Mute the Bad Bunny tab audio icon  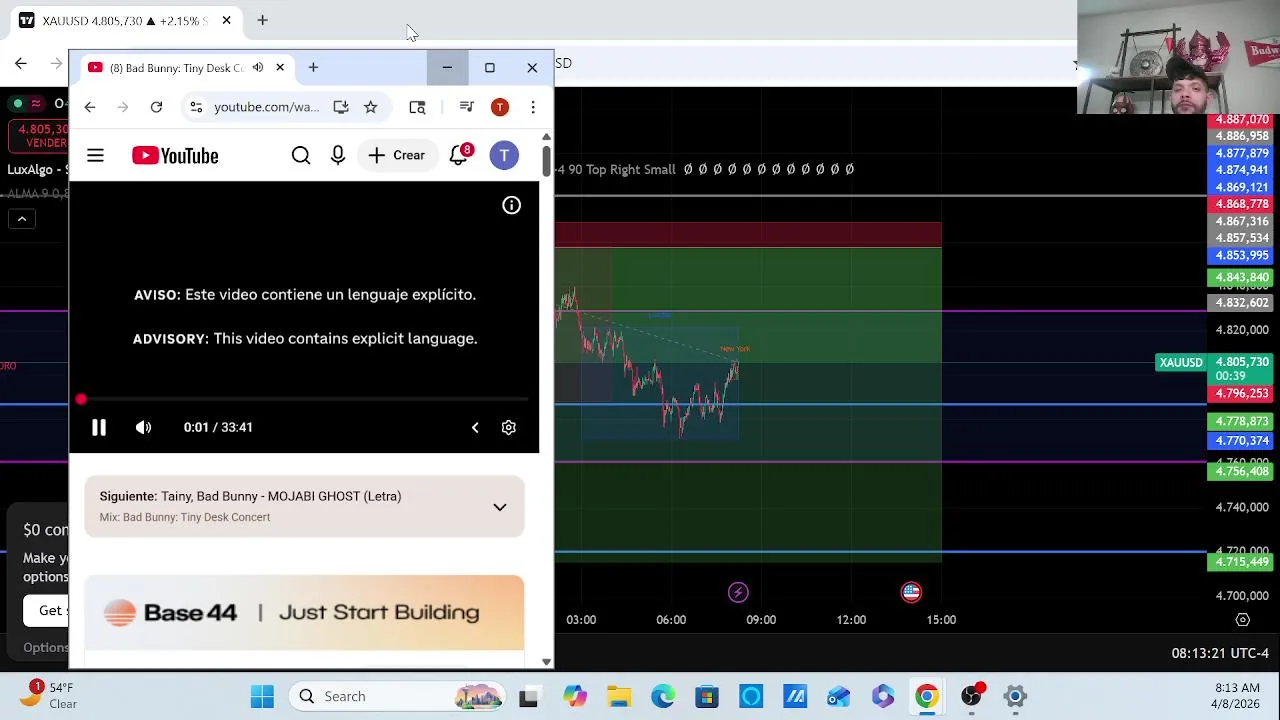pos(258,67)
